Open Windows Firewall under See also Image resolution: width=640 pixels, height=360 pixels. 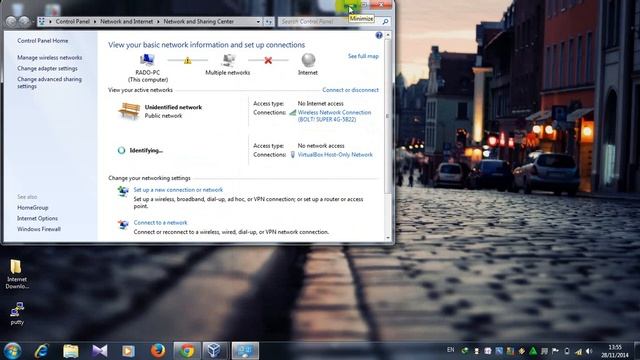(39, 229)
